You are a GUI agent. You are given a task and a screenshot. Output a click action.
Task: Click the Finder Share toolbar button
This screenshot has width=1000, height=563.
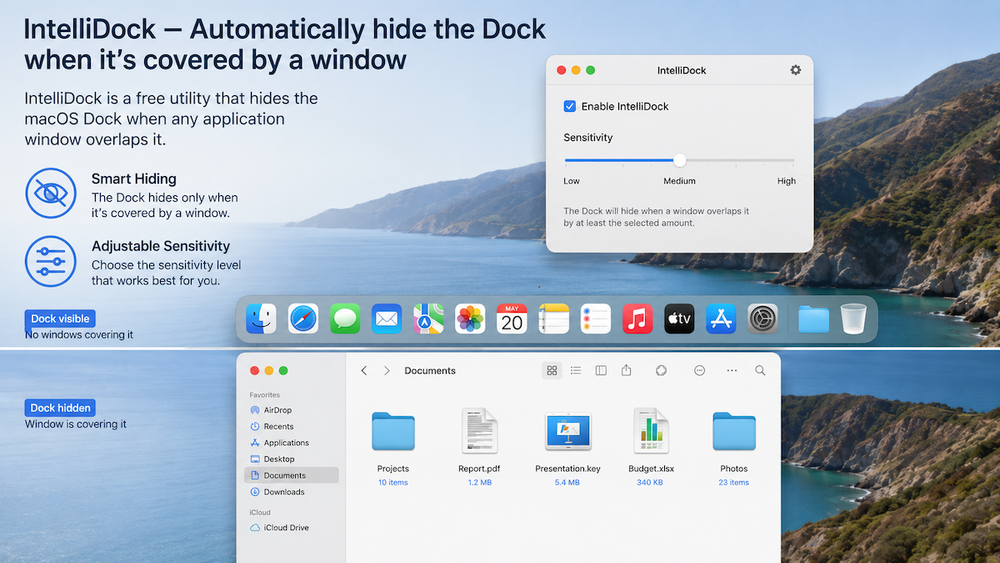pyautogui.click(x=626, y=370)
